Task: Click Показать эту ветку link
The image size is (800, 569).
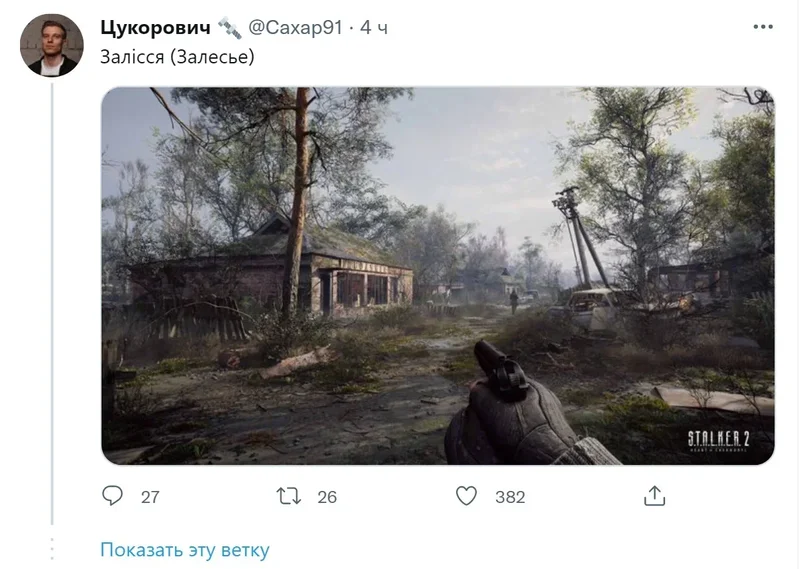Action: coord(185,550)
